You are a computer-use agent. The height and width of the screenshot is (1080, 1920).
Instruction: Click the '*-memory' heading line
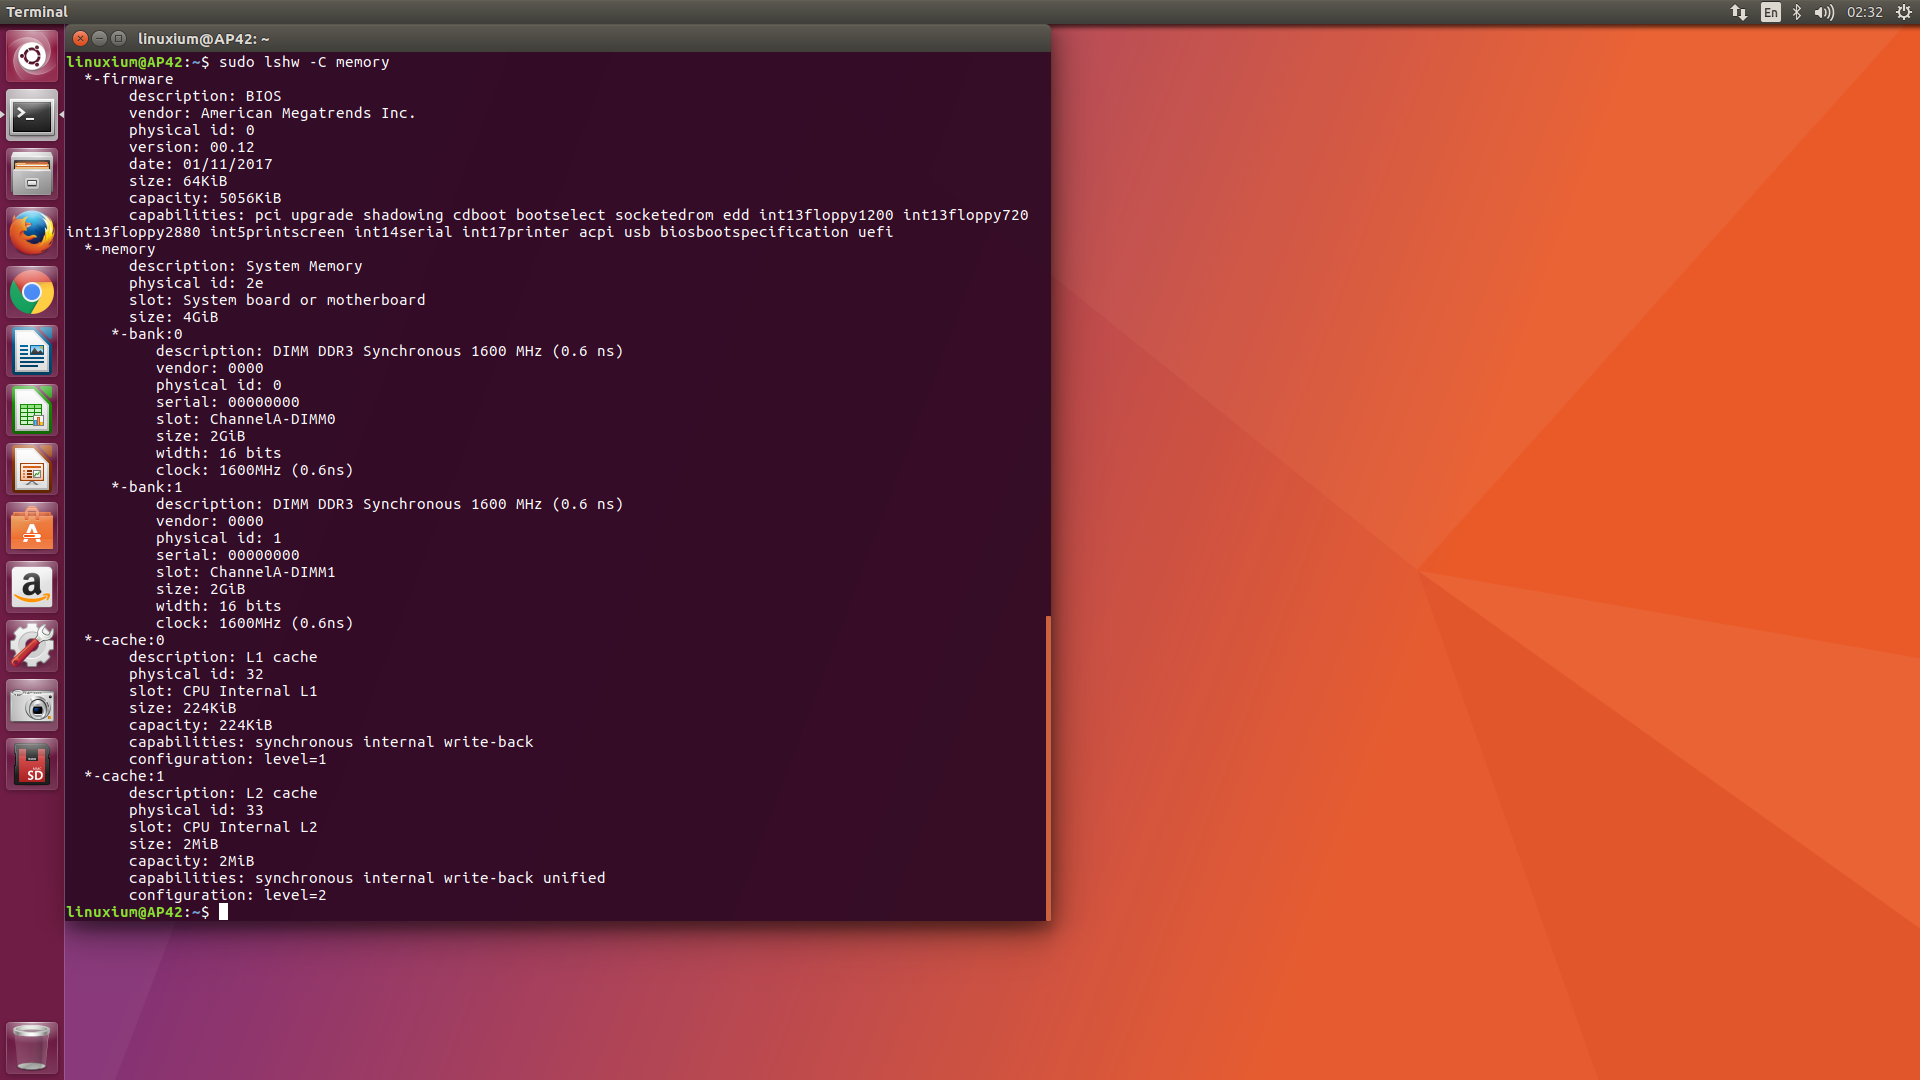point(120,249)
